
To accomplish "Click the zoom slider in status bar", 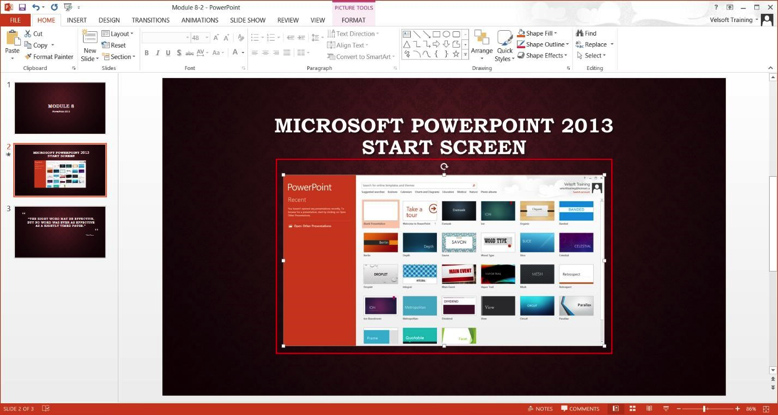I will [705, 409].
